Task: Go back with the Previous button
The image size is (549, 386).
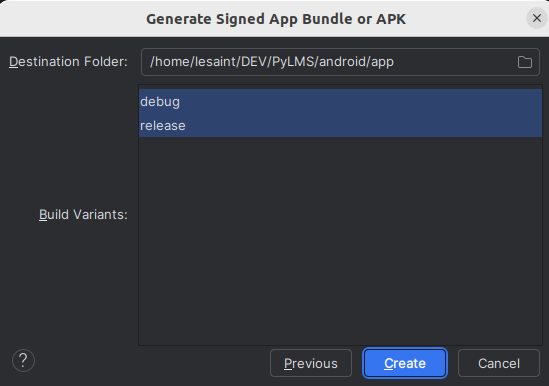Action: click(311, 363)
